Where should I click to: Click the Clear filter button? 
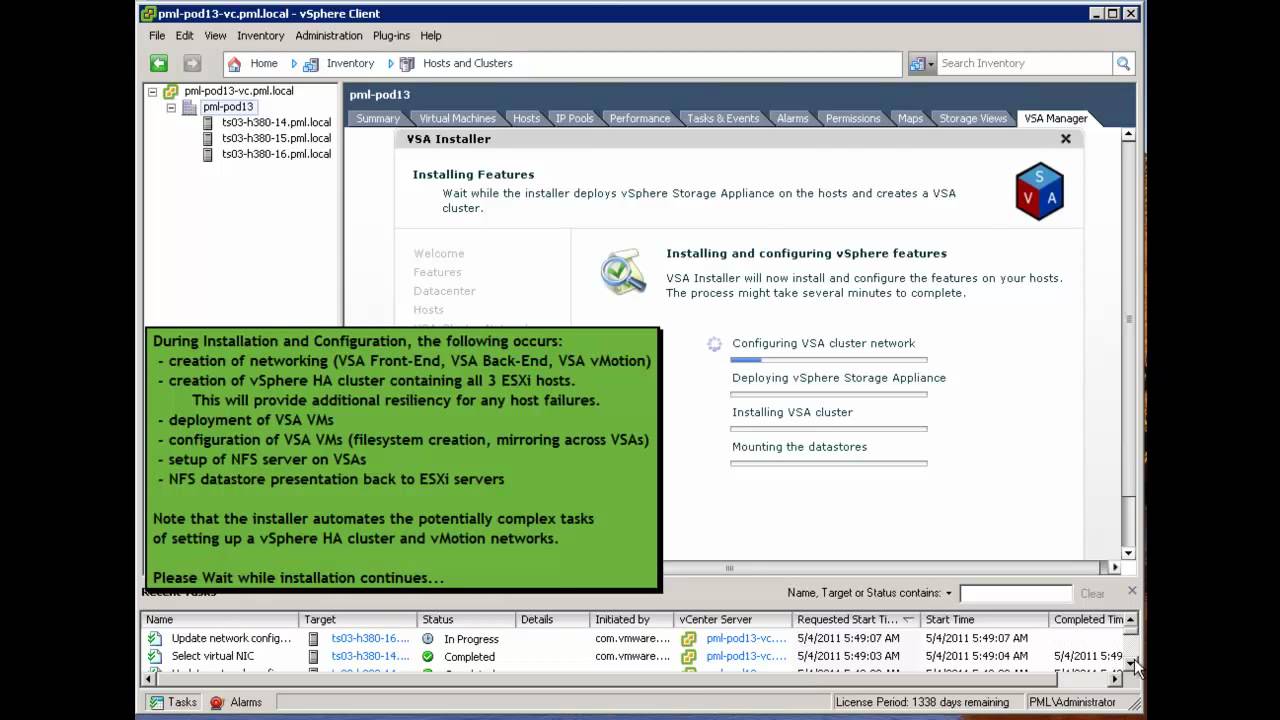coord(1092,593)
